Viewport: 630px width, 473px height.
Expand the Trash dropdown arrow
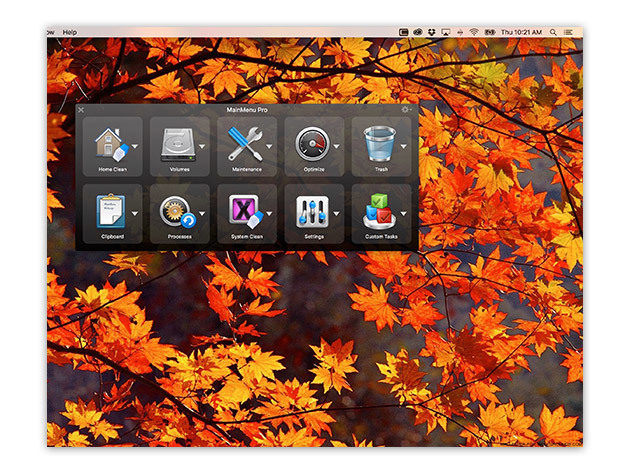(x=403, y=146)
